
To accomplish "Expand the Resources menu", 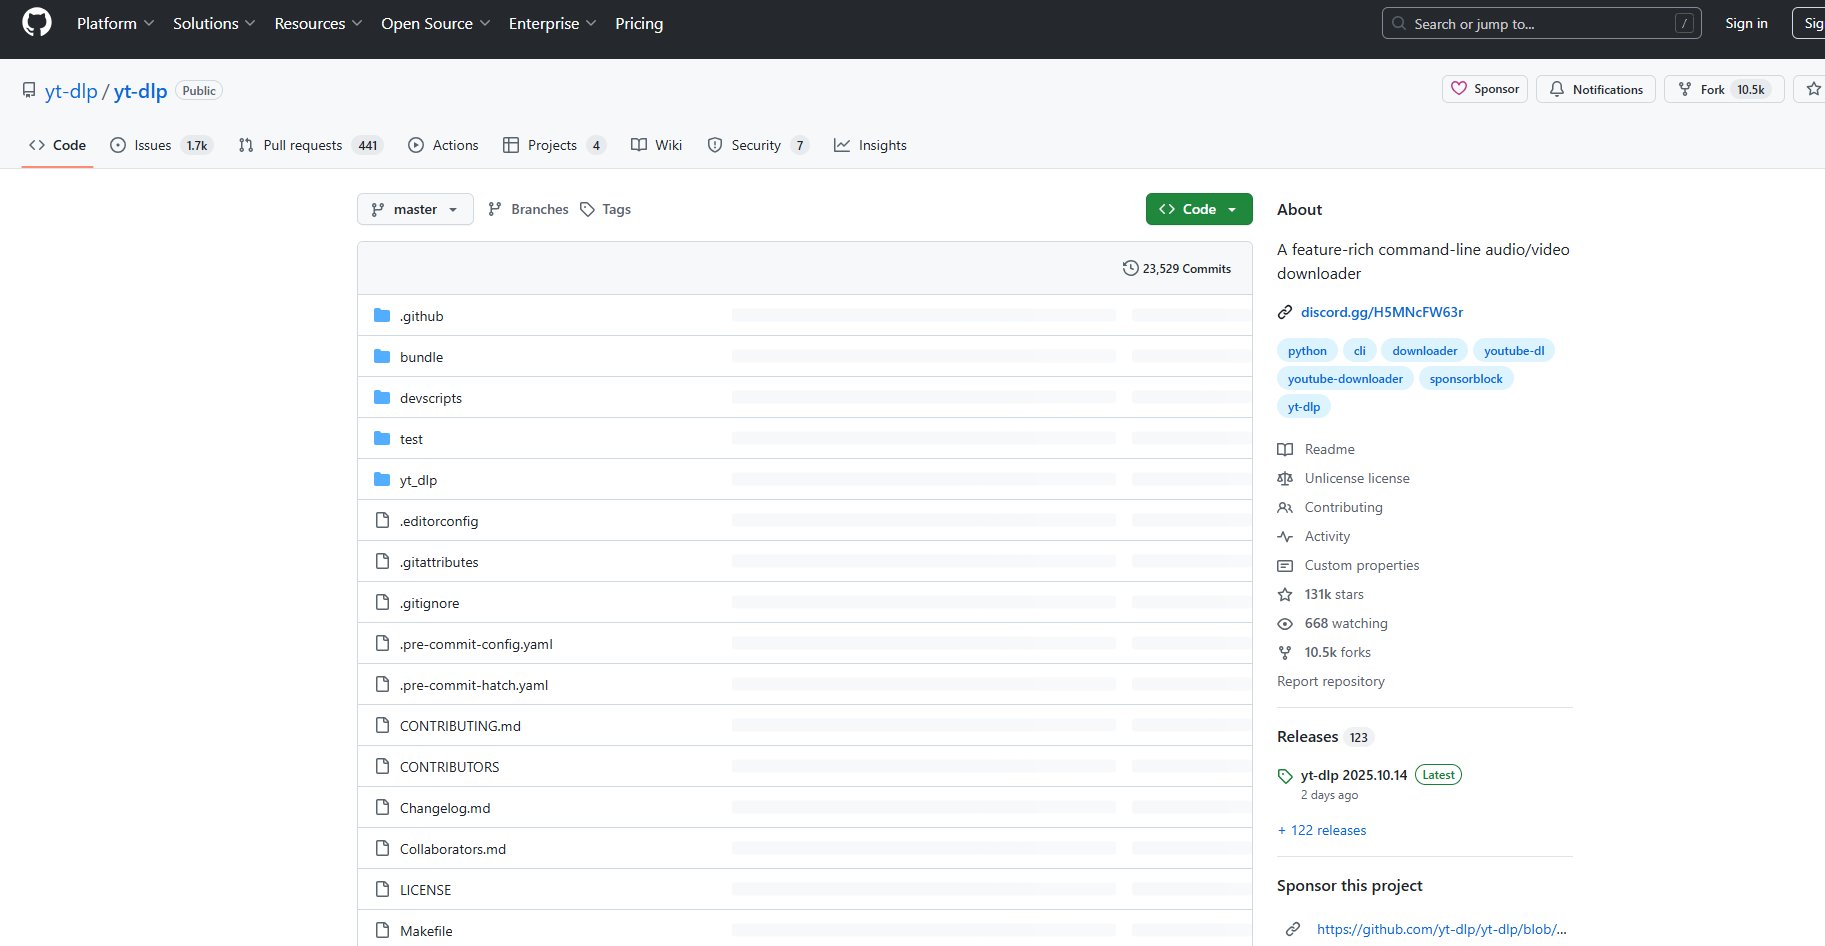I will (x=318, y=23).
